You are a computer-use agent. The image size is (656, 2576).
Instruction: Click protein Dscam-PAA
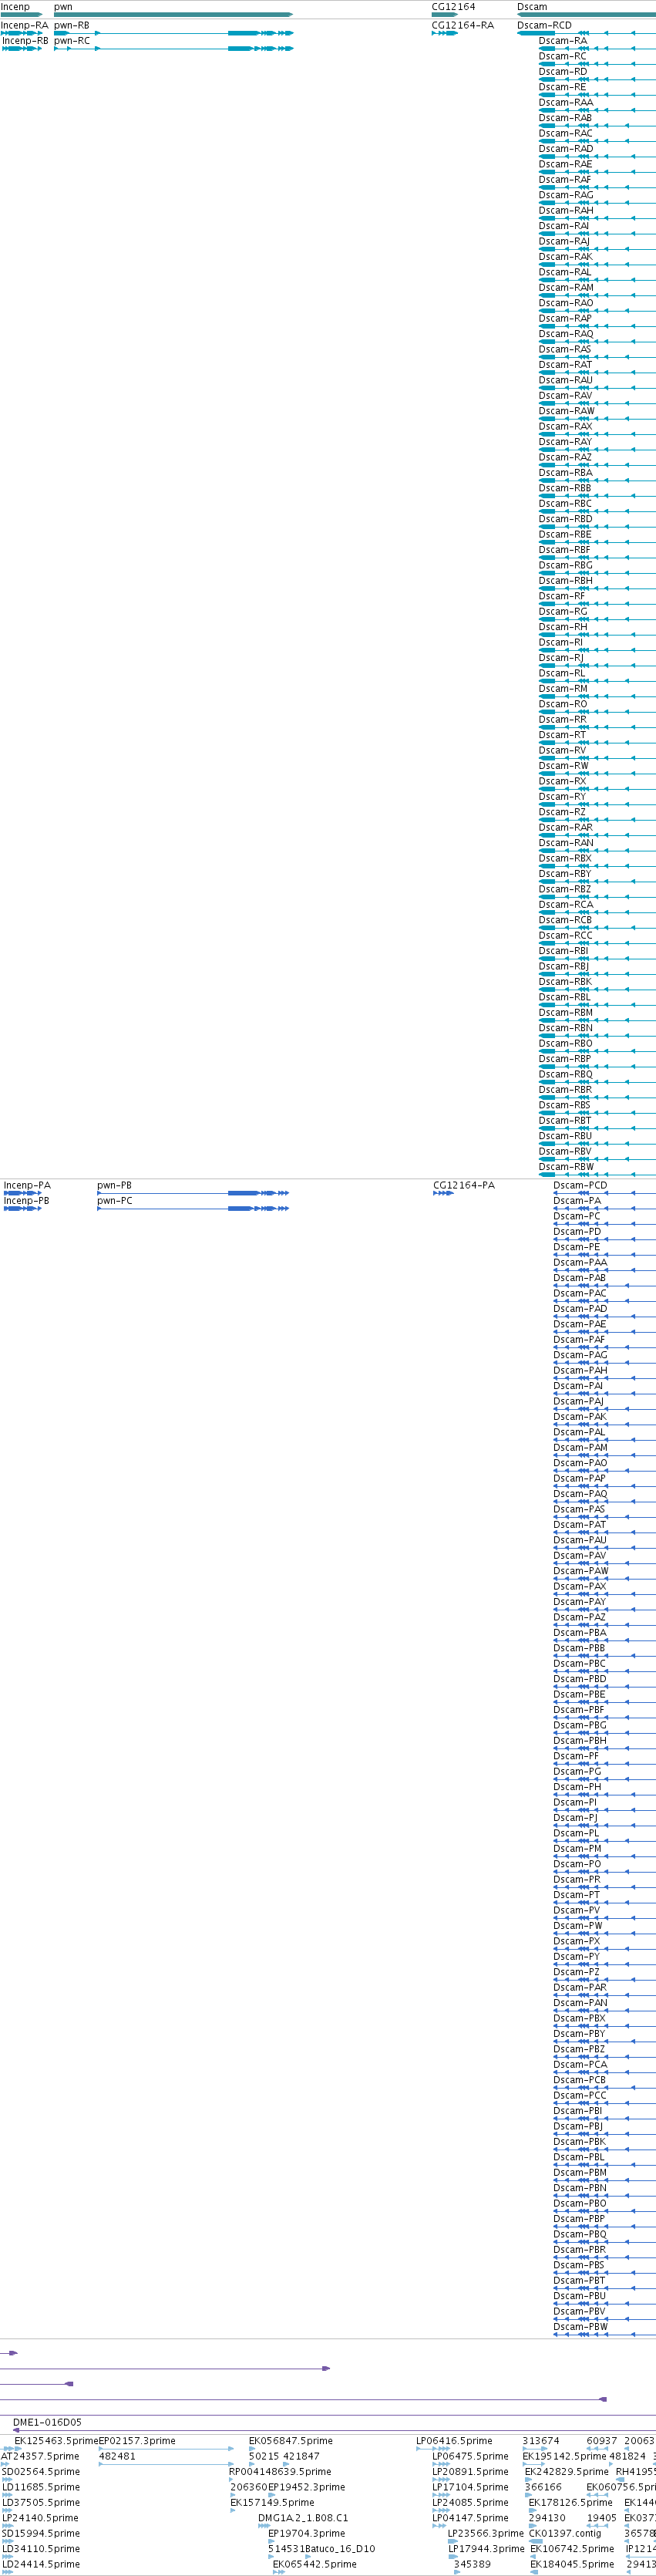(x=580, y=1263)
